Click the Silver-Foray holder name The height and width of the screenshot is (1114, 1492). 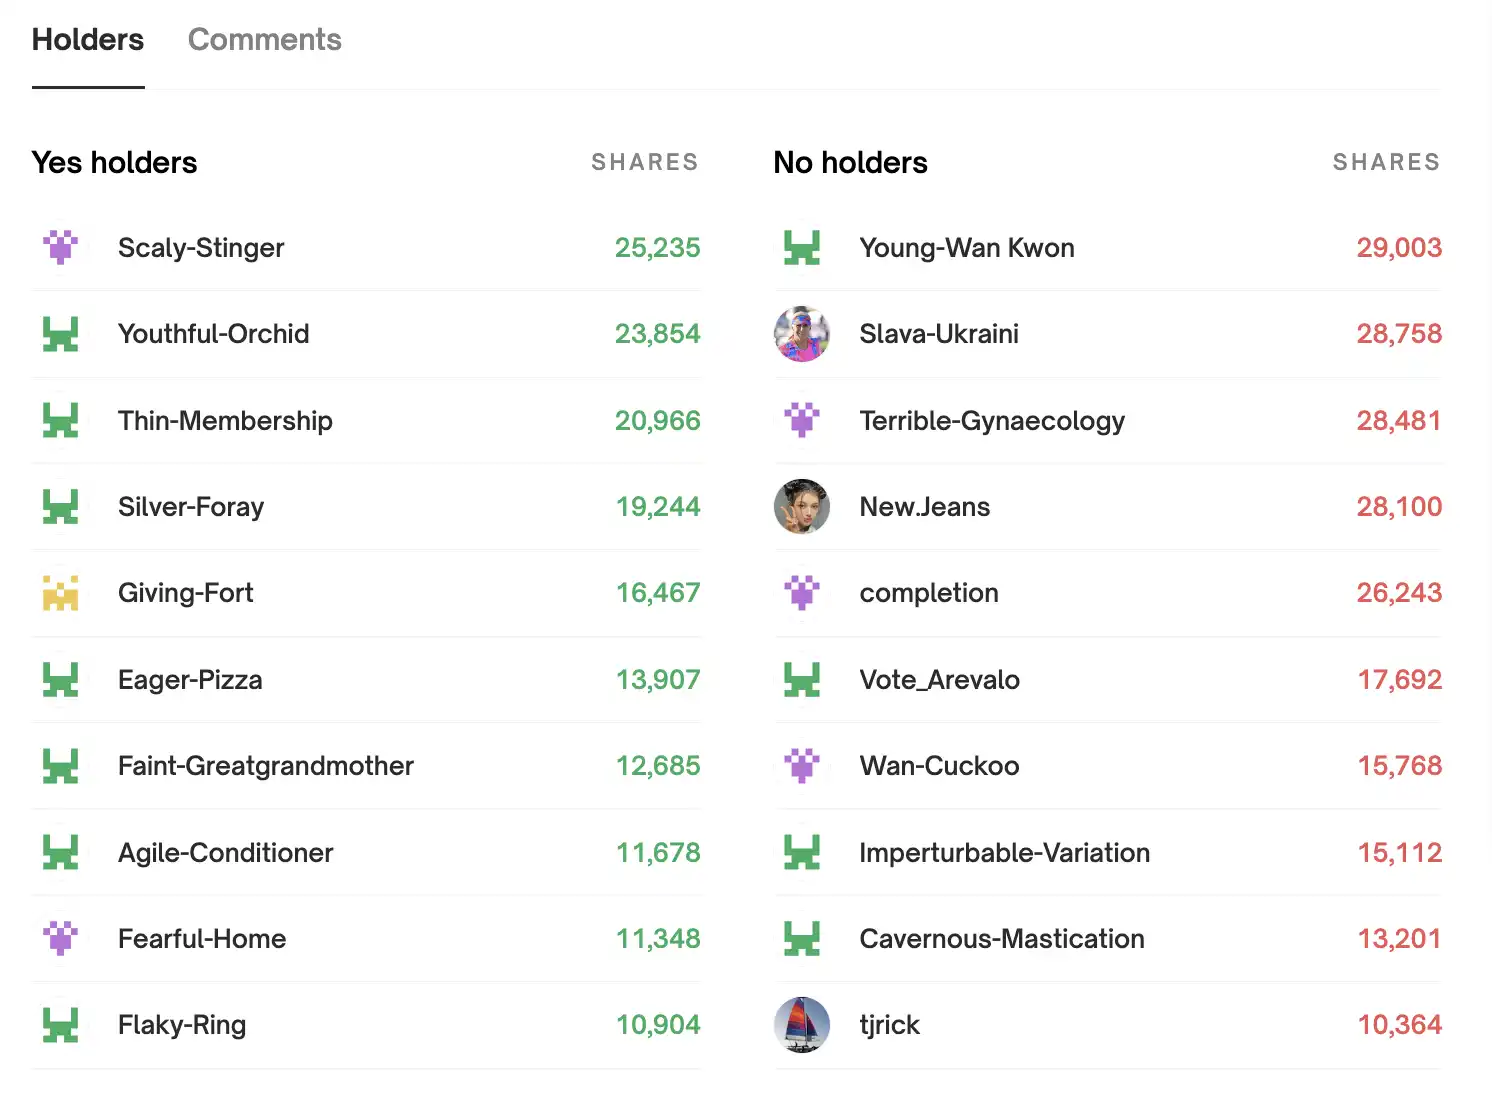pos(191,507)
